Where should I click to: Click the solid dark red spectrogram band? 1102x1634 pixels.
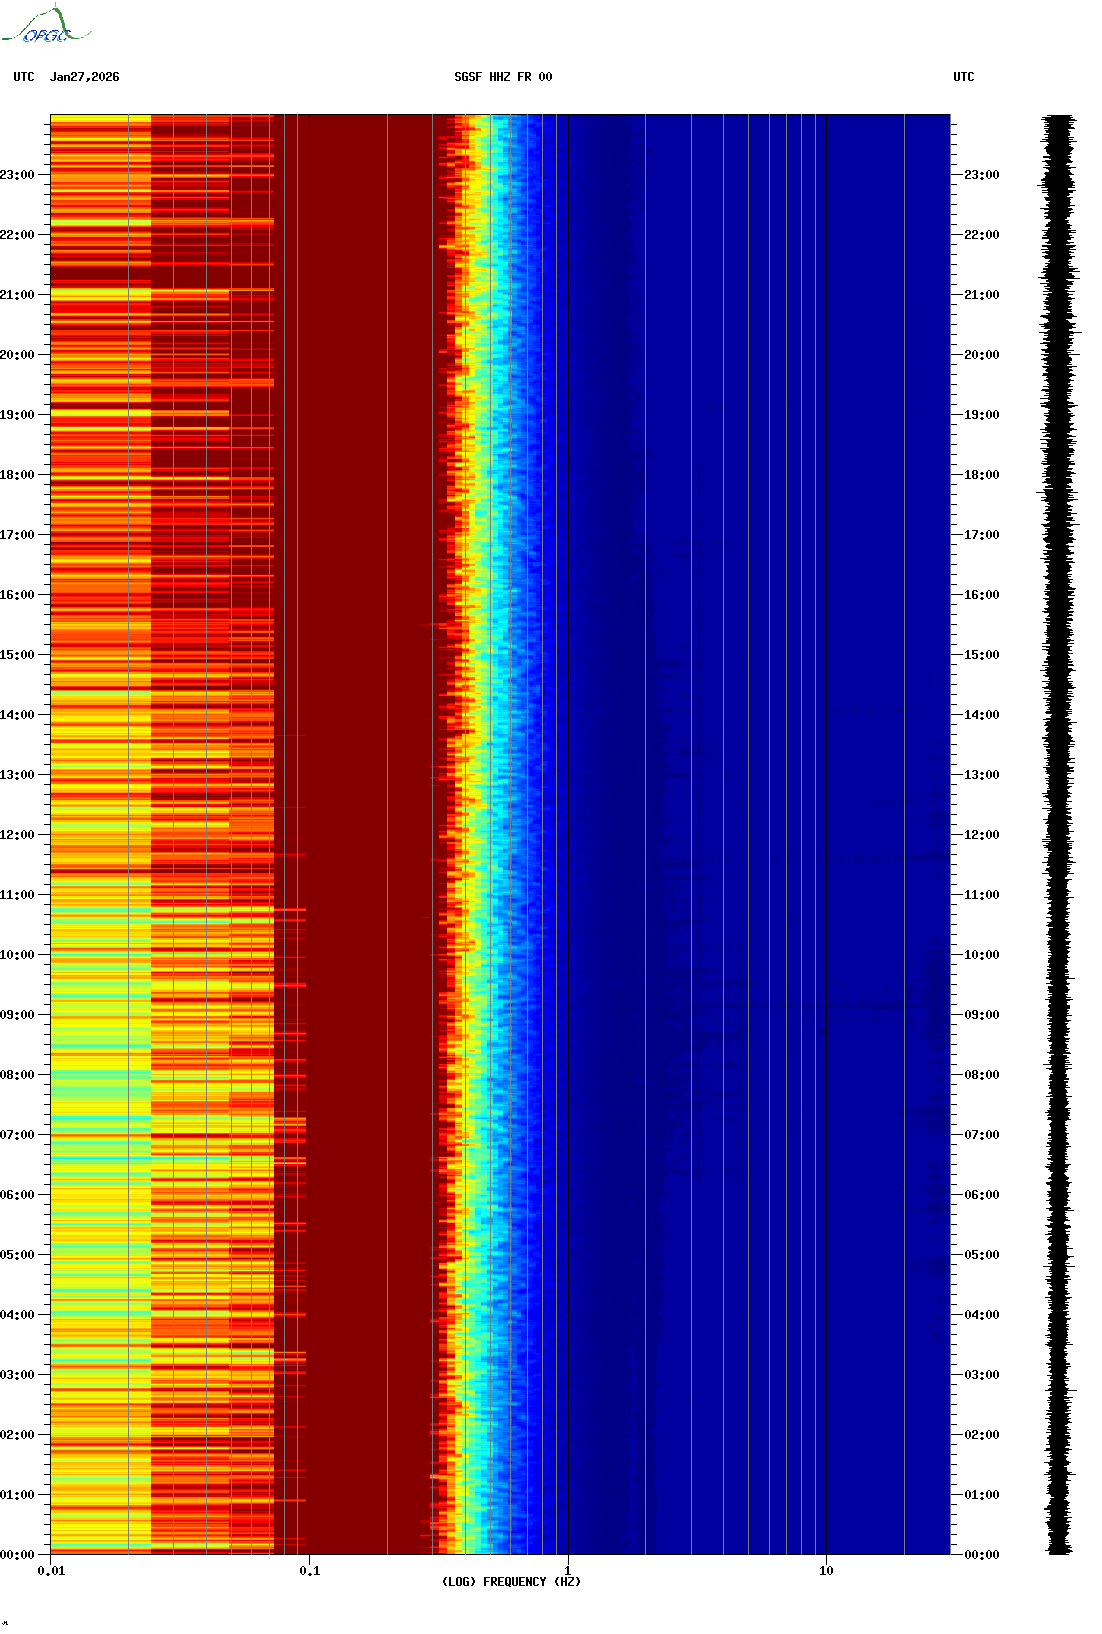[x=370, y=834]
